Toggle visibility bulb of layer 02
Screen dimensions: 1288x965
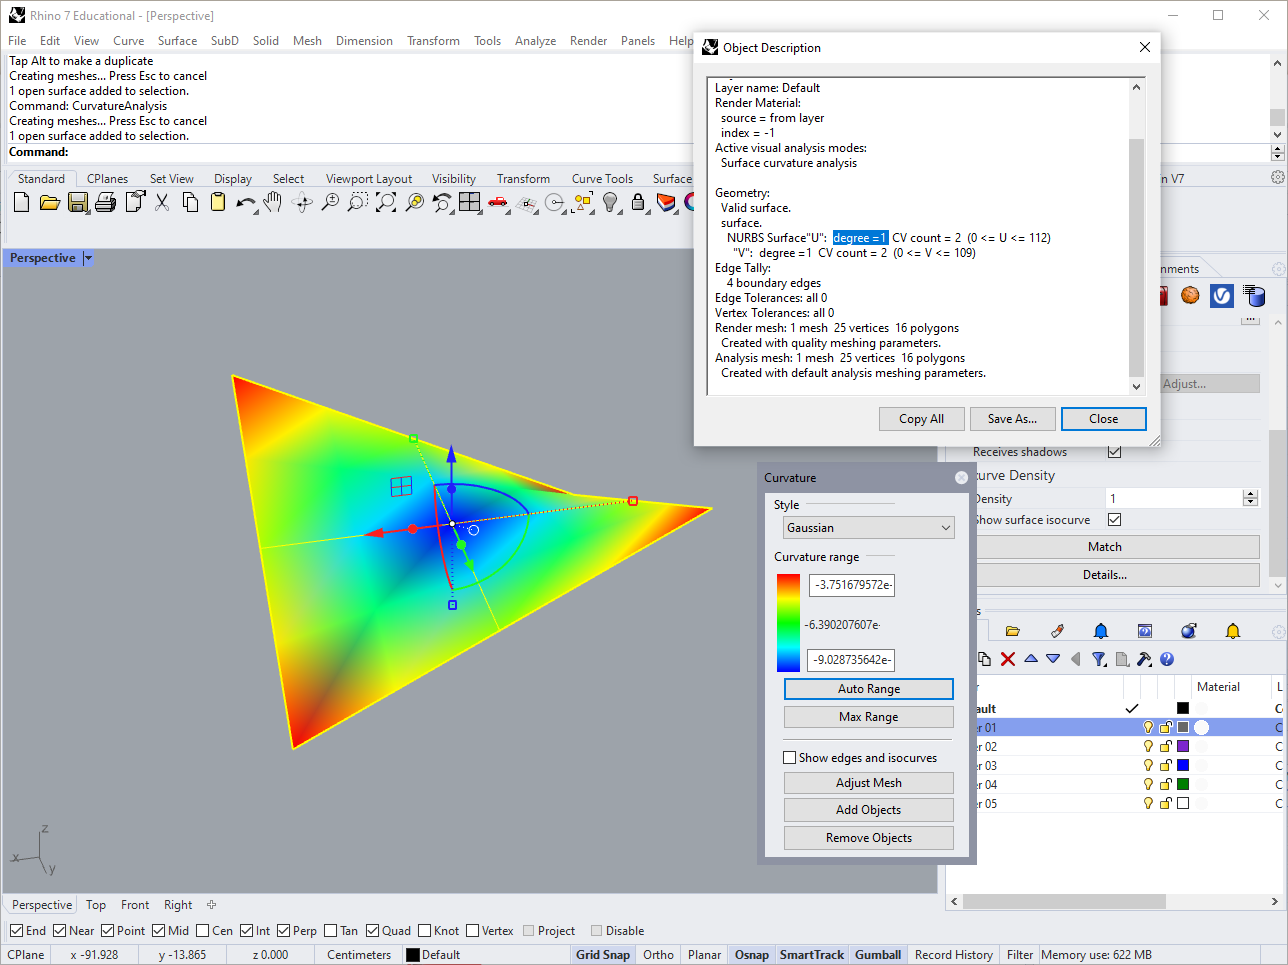(1148, 747)
